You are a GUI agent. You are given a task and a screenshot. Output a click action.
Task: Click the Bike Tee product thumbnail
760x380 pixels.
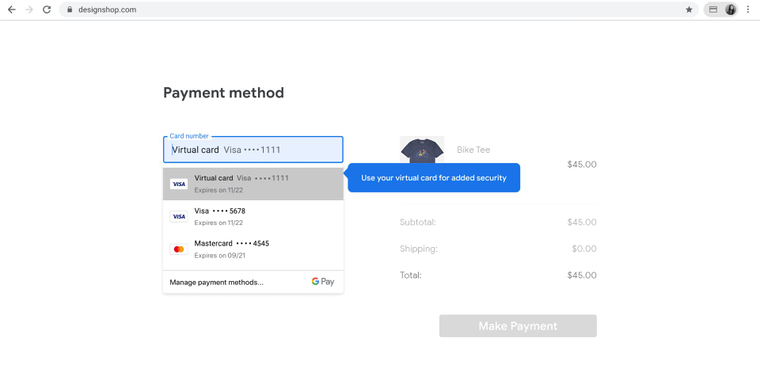(x=422, y=150)
